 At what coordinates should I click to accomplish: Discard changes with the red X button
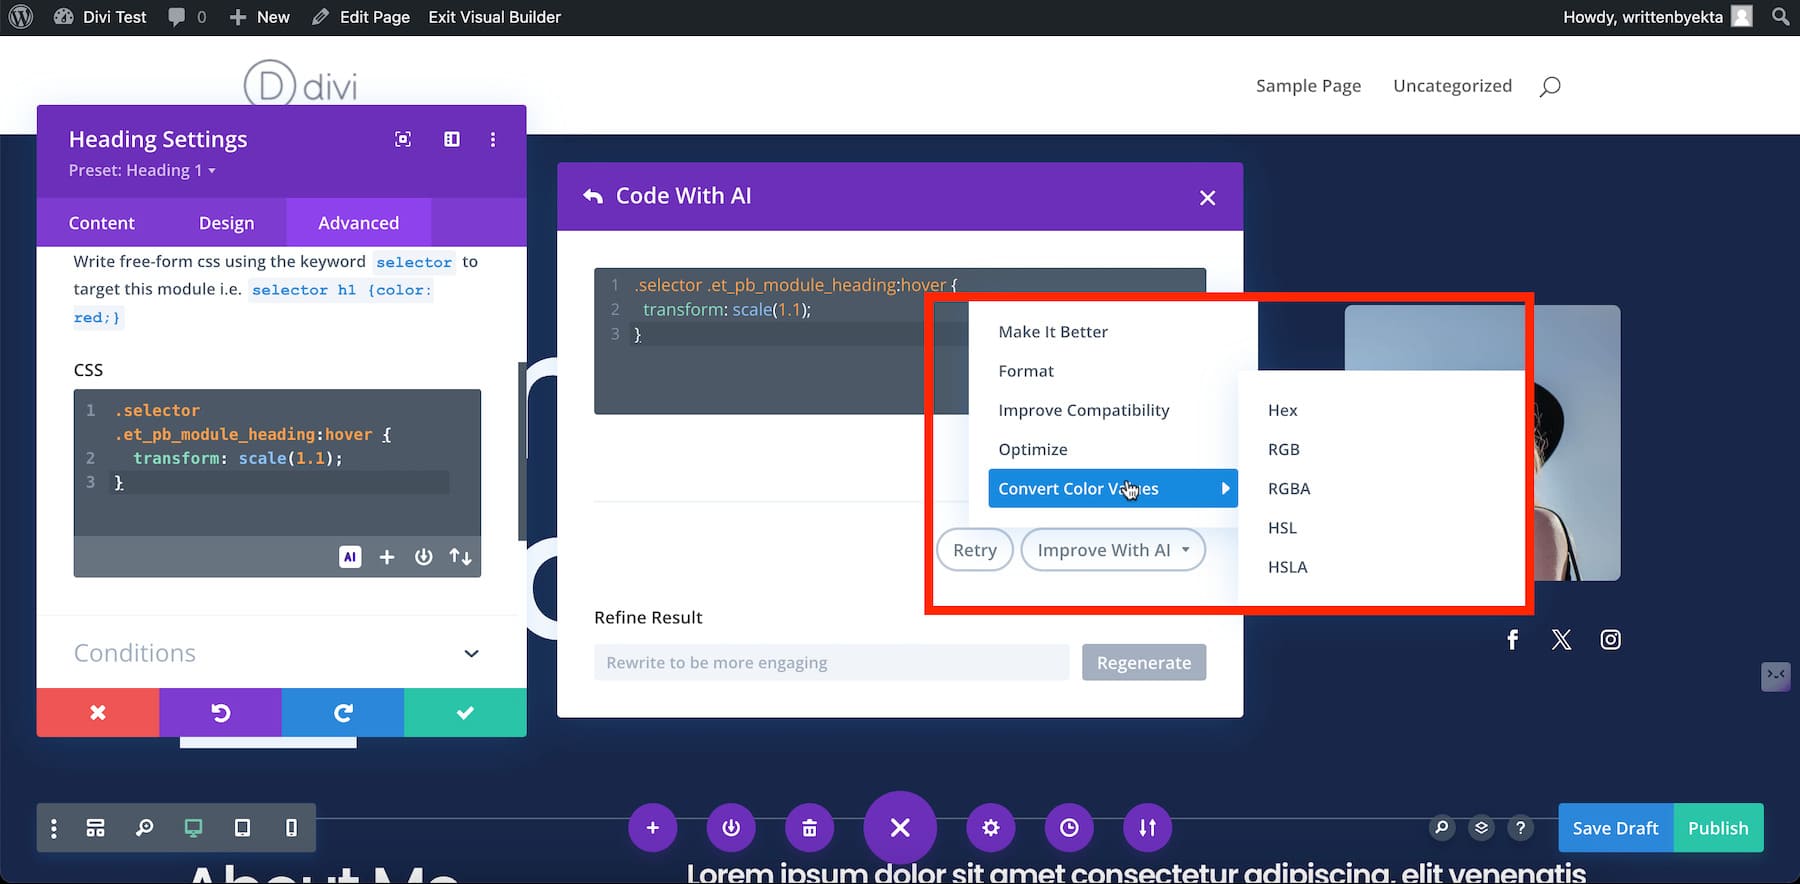(98, 712)
